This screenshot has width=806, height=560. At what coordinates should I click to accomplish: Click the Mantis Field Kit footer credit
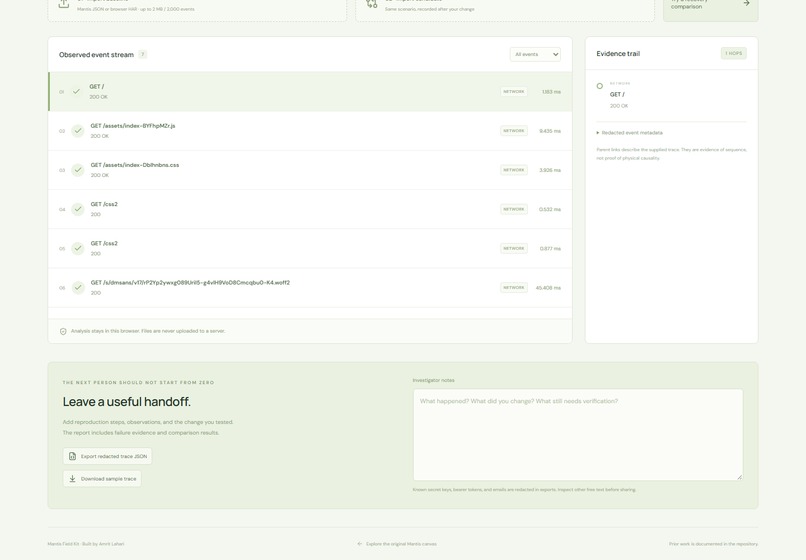point(86,544)
